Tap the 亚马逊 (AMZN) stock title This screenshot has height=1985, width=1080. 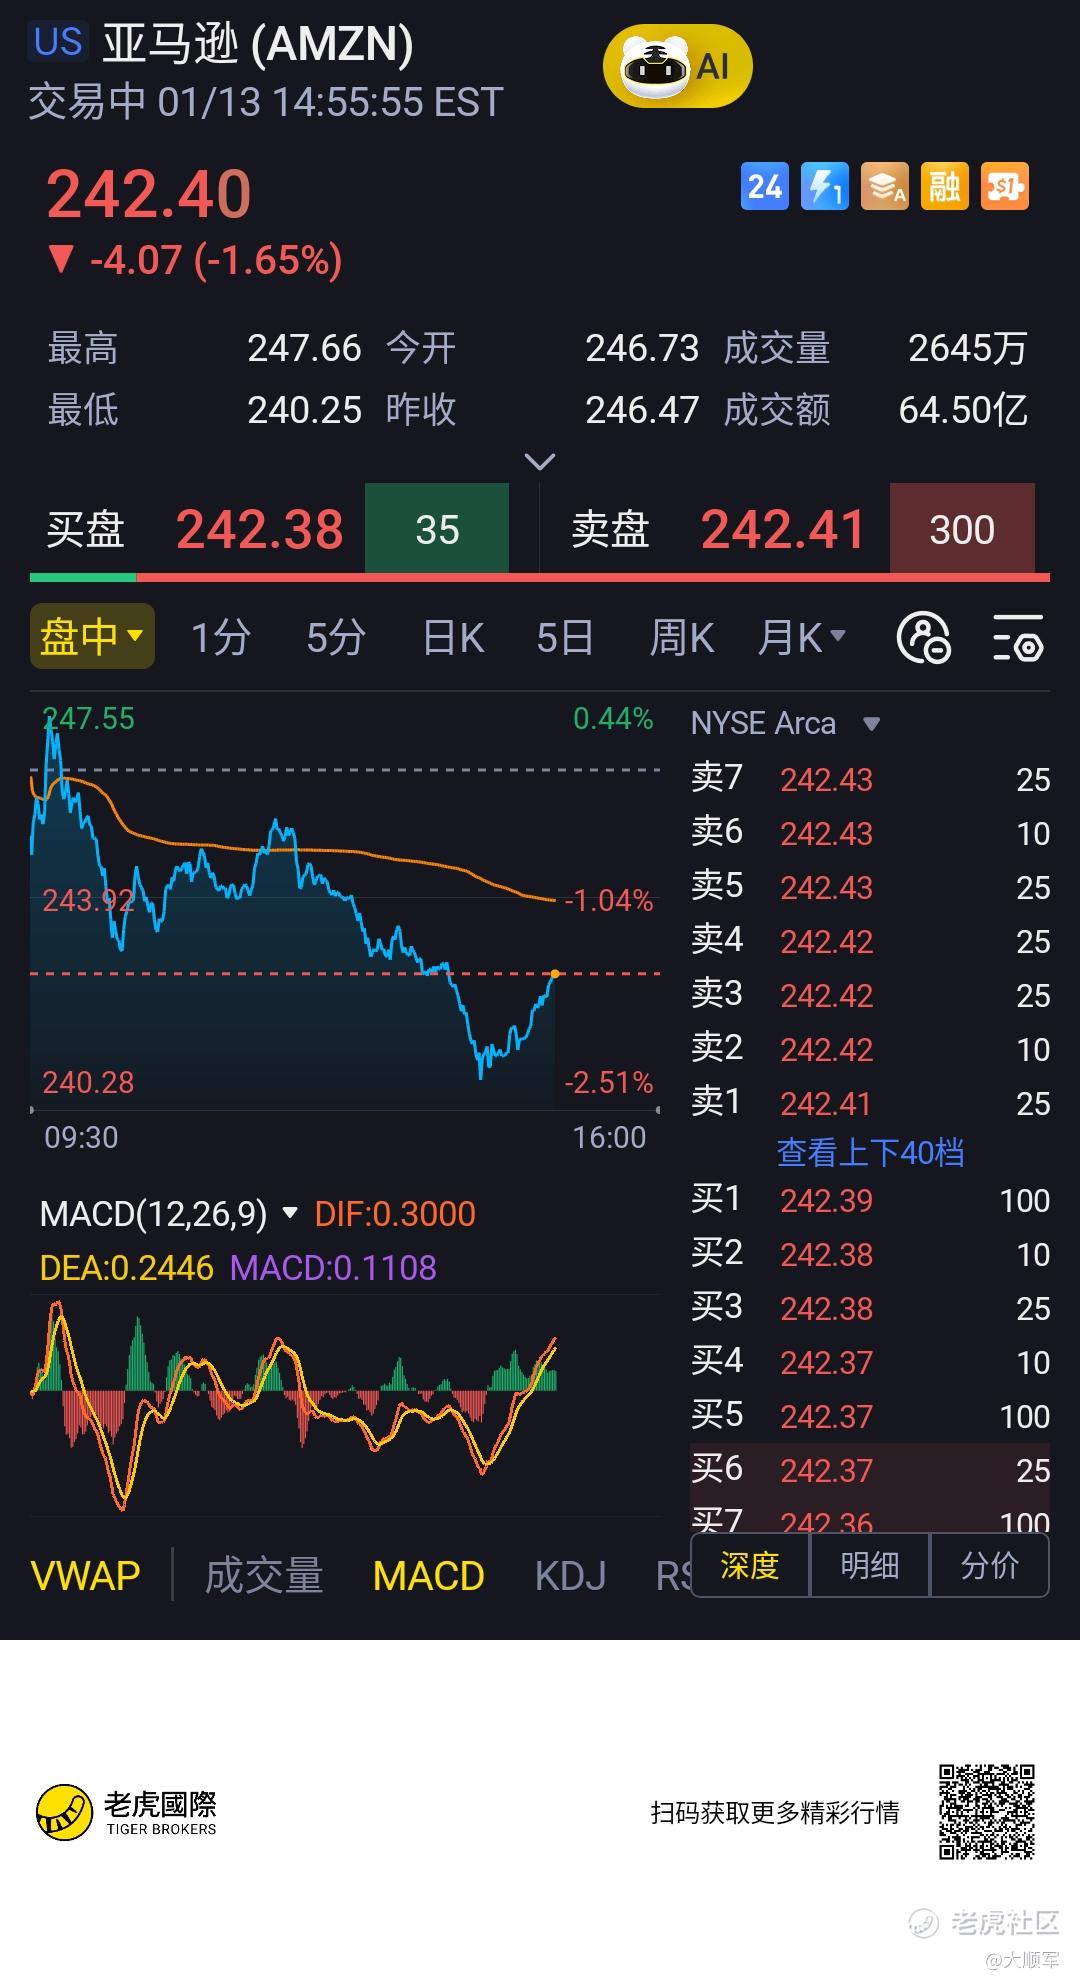(258, 44)
